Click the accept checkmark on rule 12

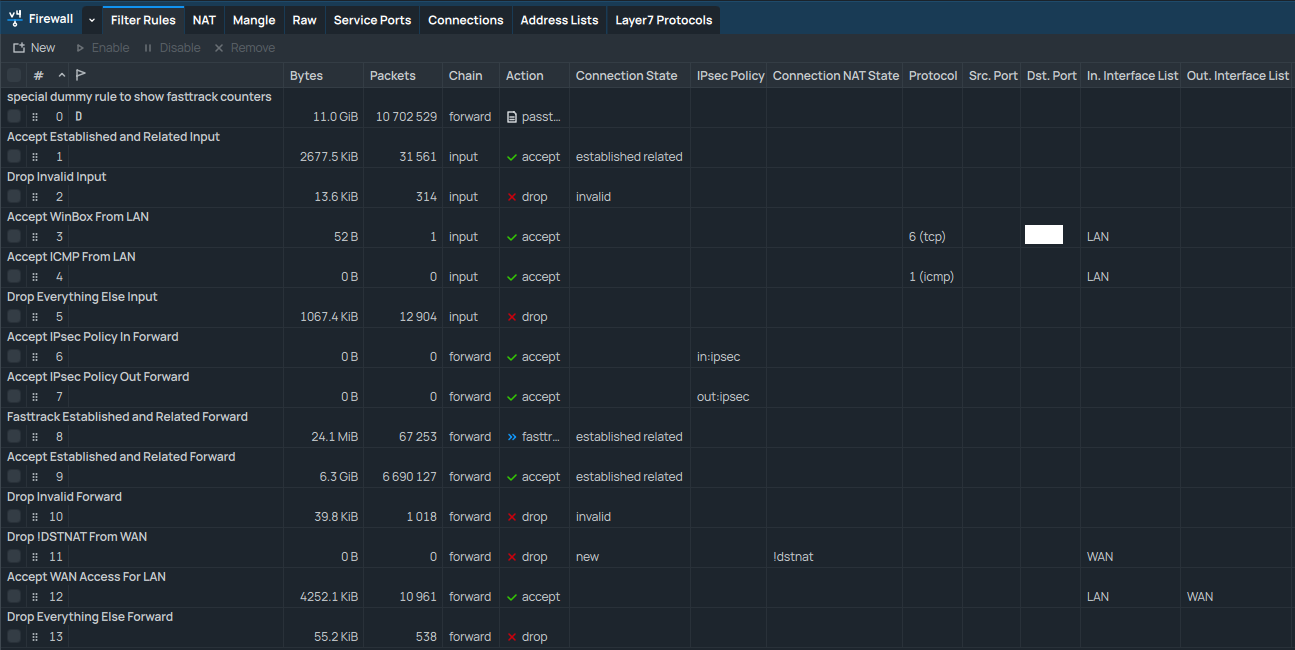coord(512,597)
